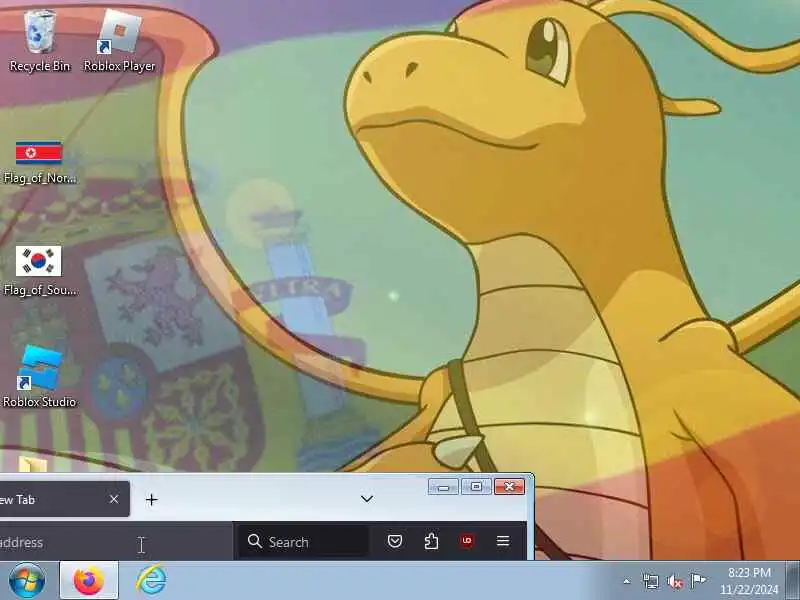
Task: Launch Roblox Player shortcut
Action: click(x=119, y=41)
